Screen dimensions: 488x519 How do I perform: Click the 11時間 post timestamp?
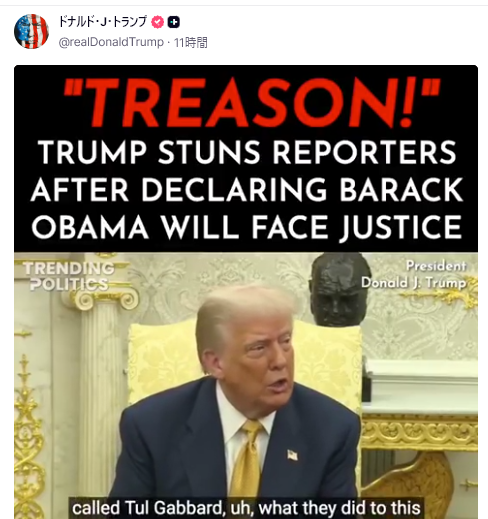click(191, 42)
